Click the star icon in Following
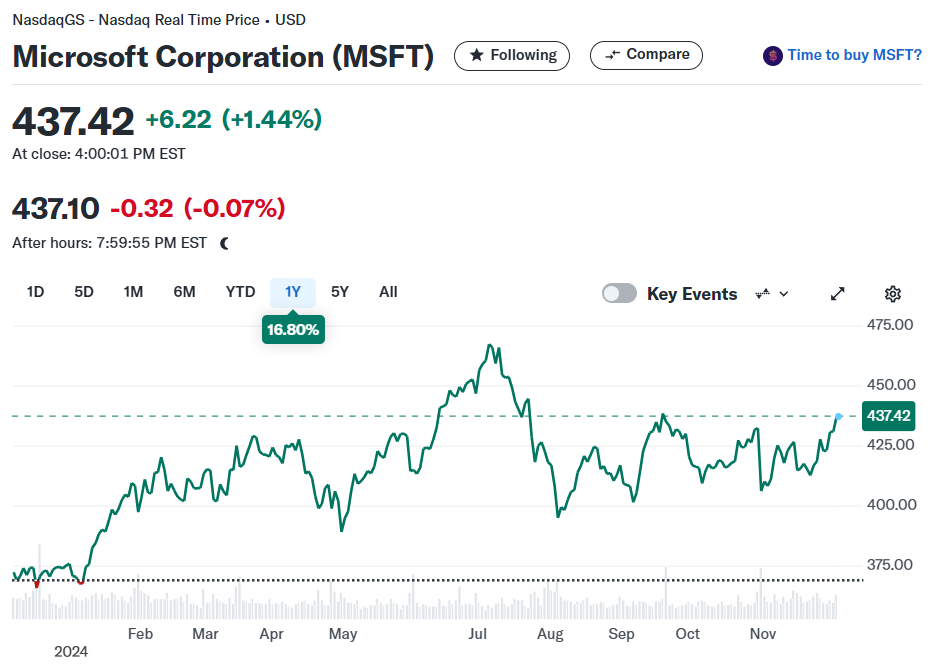This screenshot has height=667, width=935. point(476,55)
